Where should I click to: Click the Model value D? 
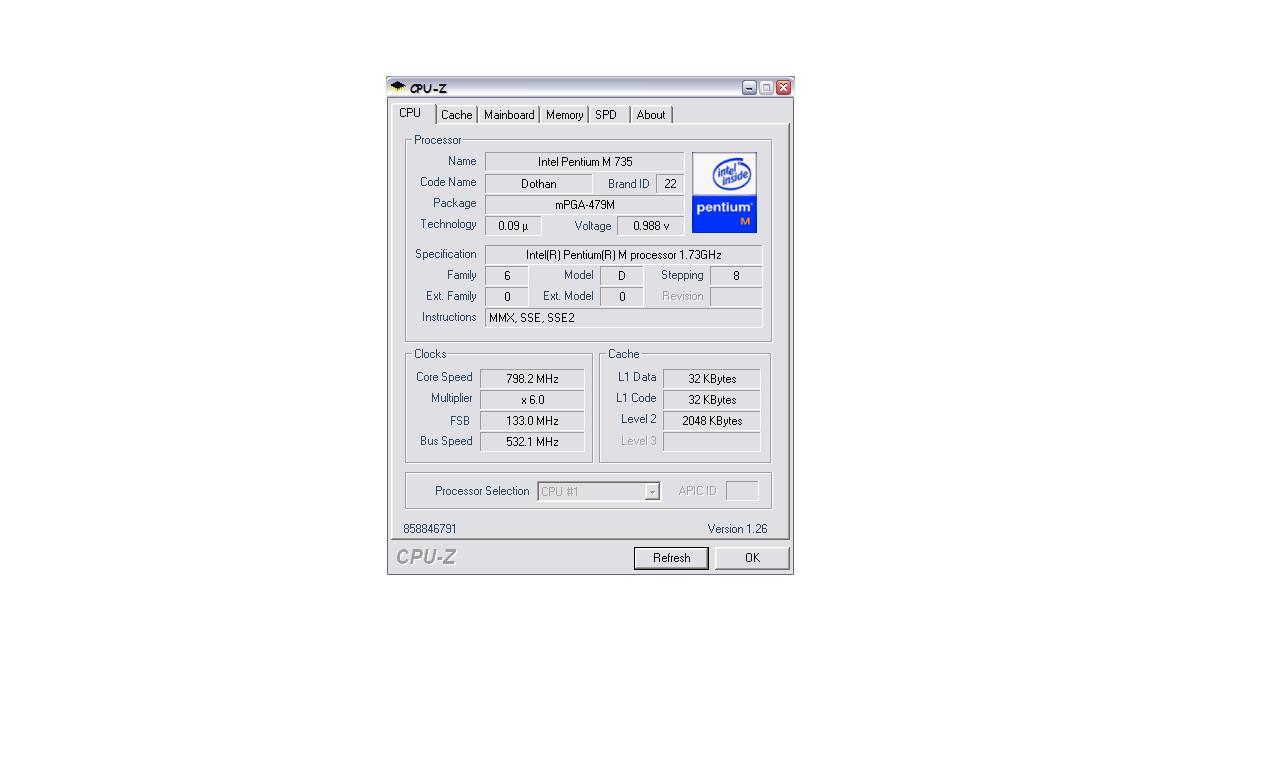click(x=621, y=276)
